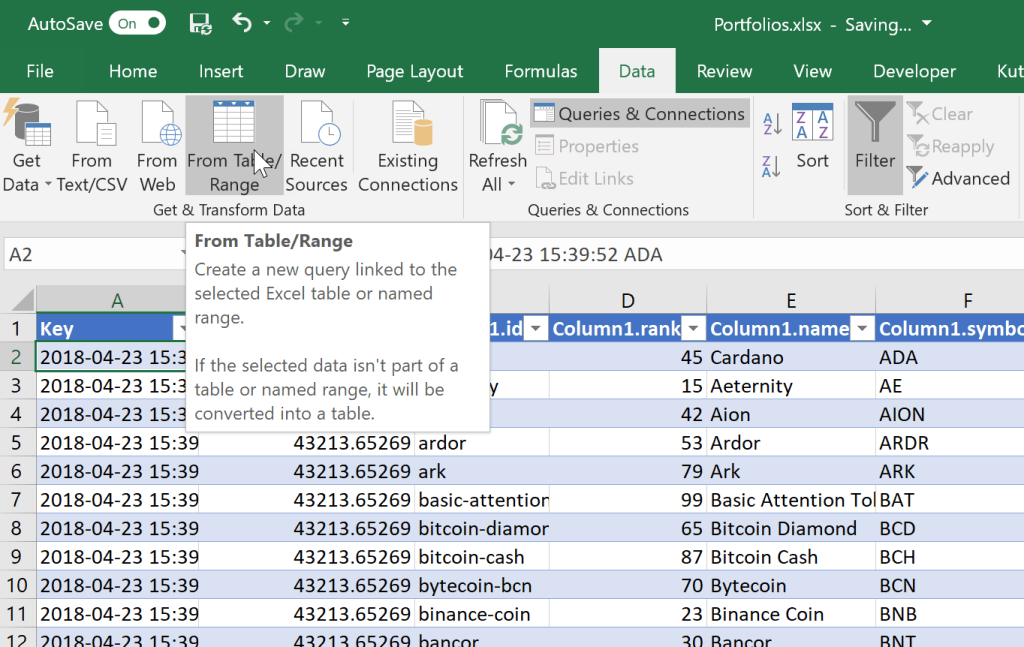The image size is (1024, 647).
Task: Click the rank cell showing 87
Action: 628,557
